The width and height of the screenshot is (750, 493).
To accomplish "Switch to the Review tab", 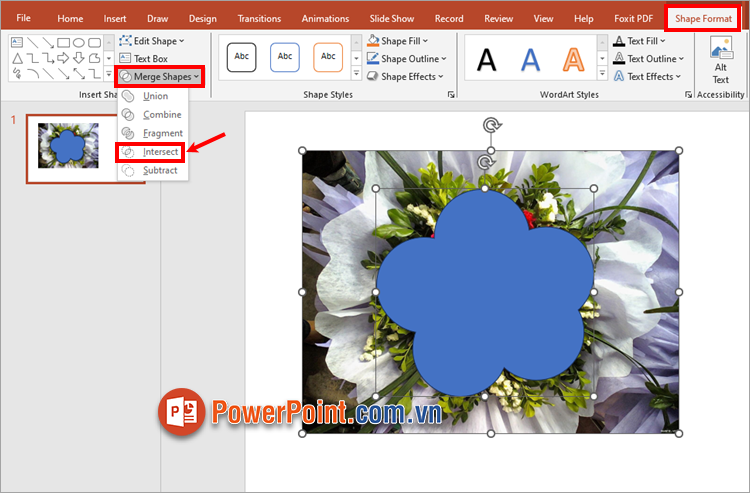I will click(x=498, y=19).
